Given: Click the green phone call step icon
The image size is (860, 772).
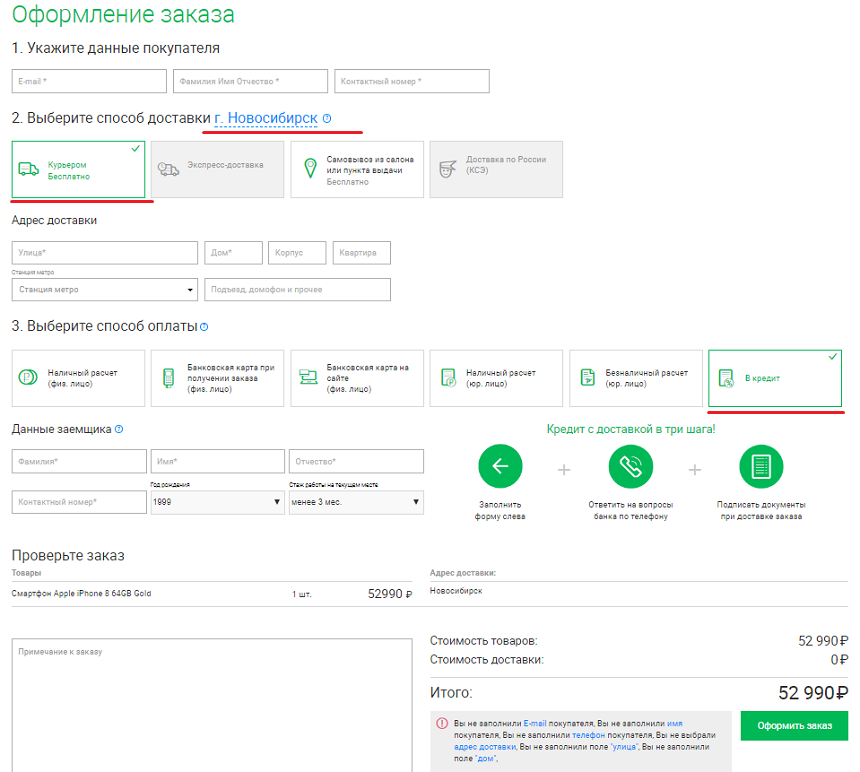Looking at the screenshot, I should (630, 466).
